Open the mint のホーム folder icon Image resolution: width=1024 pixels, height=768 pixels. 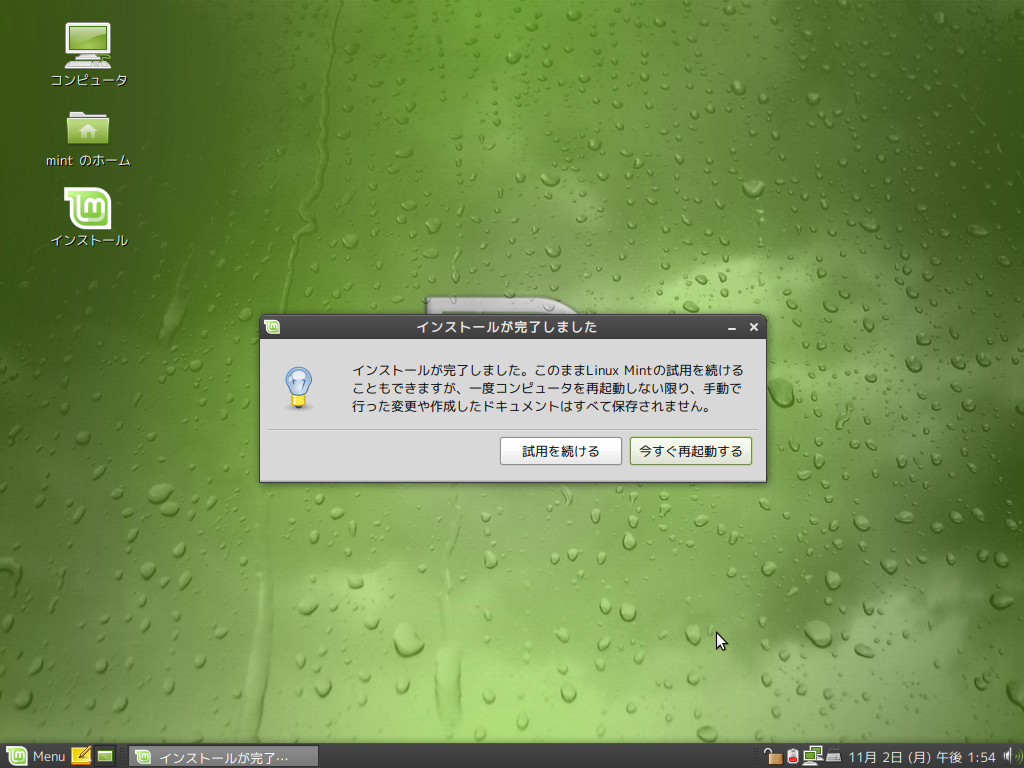coord(88,139)
